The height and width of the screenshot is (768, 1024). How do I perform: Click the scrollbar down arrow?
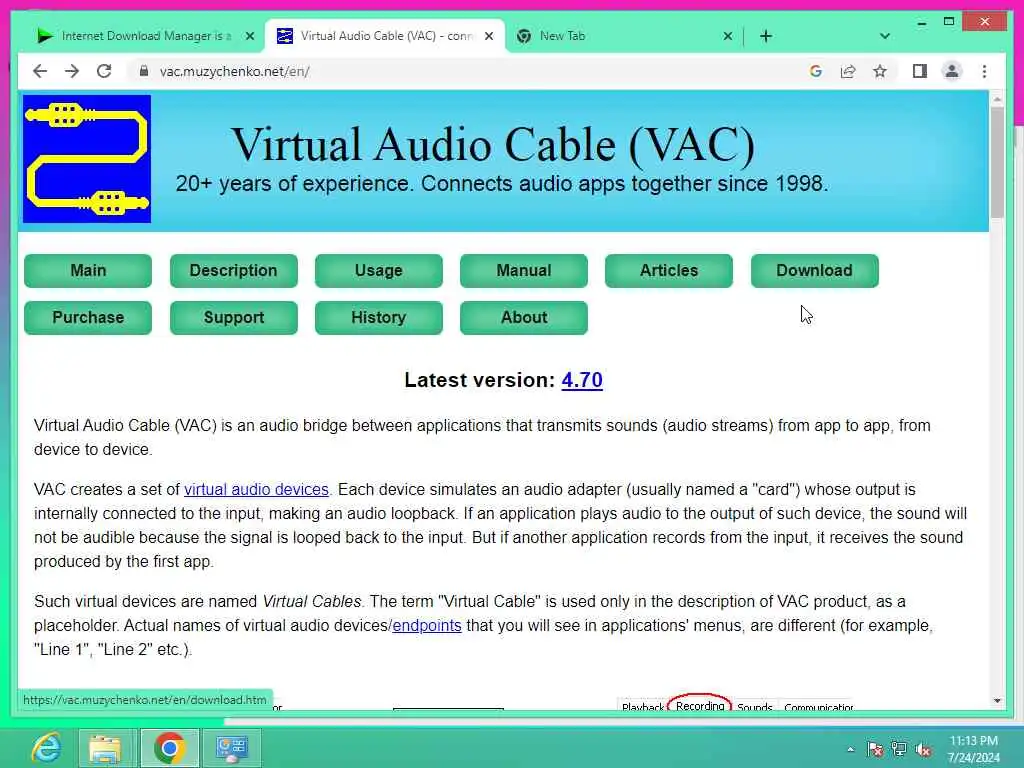(x=997, y=701)
